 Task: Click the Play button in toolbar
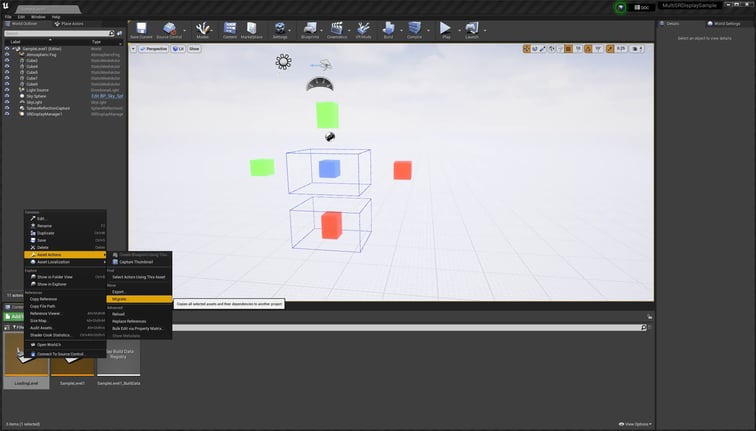446,30
